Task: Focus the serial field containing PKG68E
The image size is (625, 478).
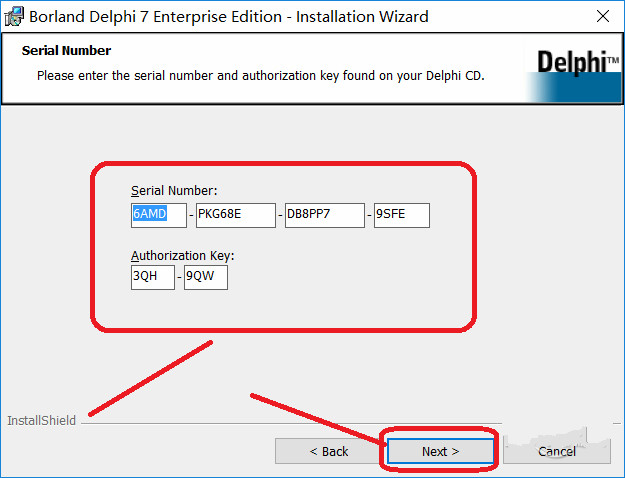Action: click(236, 215)
